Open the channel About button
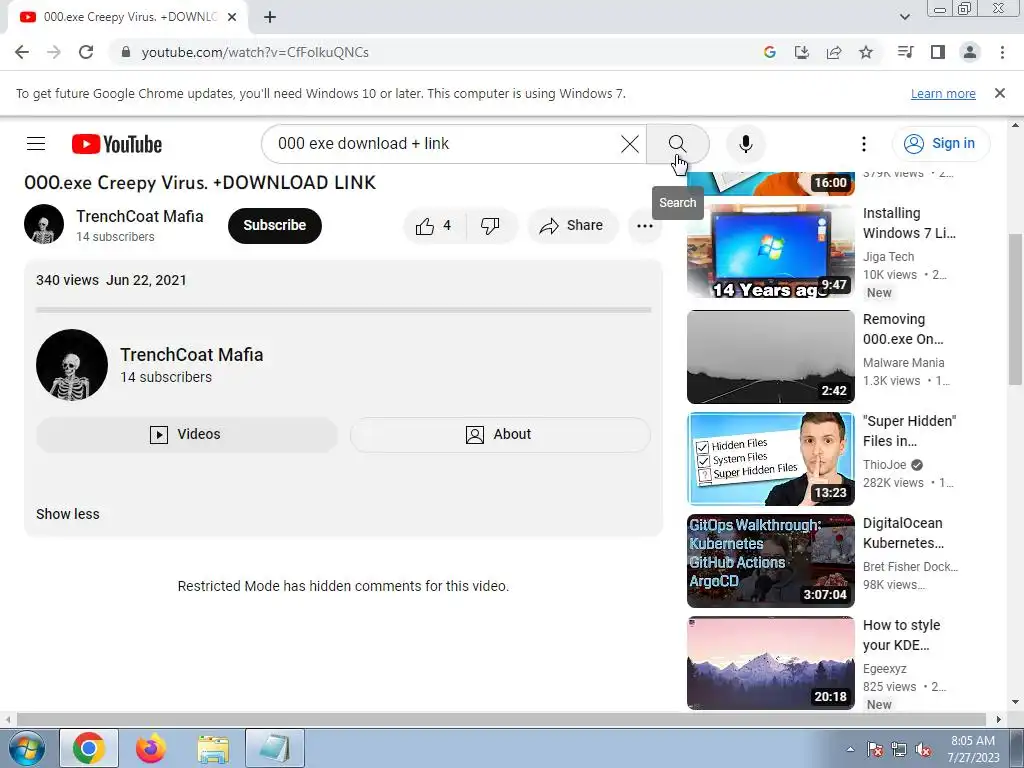Screen dimensions: 1024x768 [500, 434]
